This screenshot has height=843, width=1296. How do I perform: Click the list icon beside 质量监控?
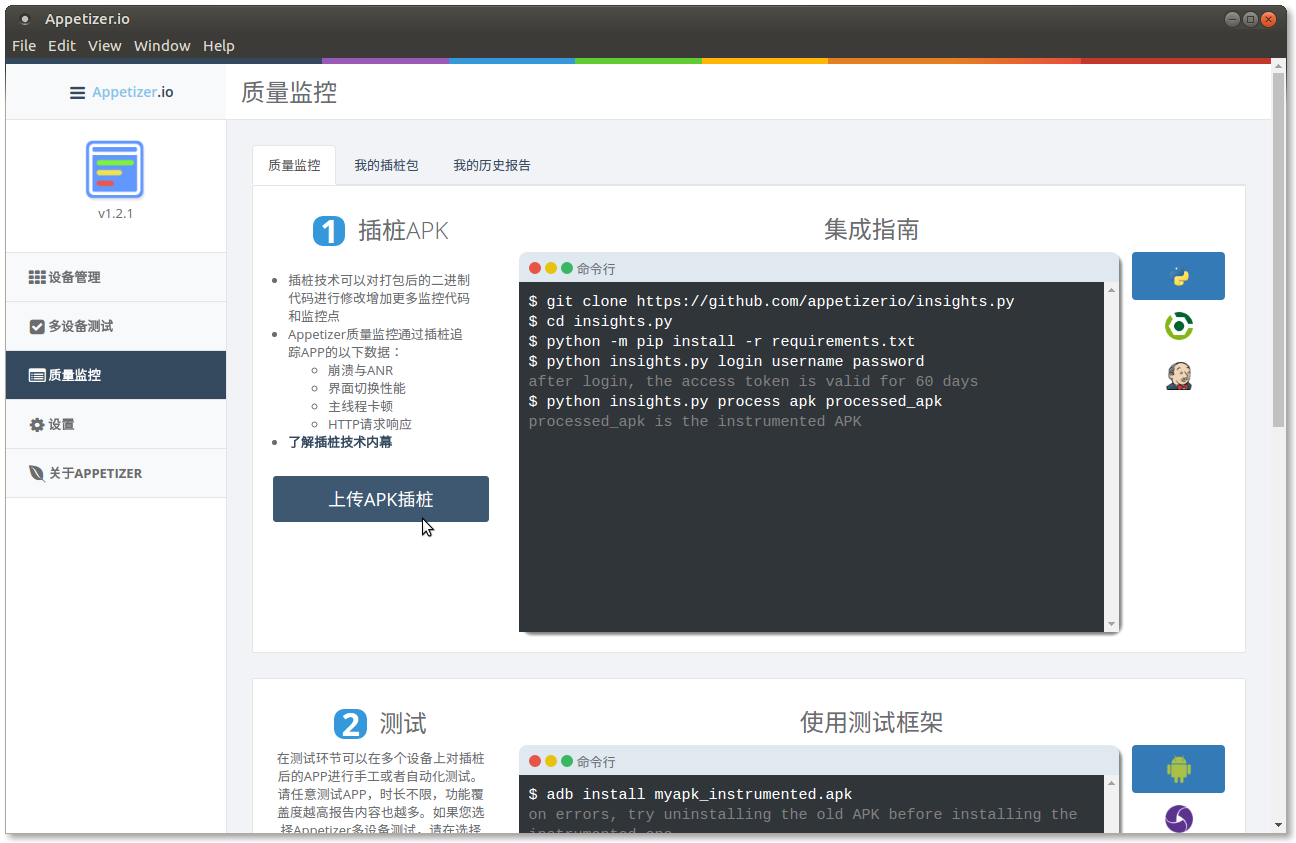pyautogui.click(x=37, y=376)
